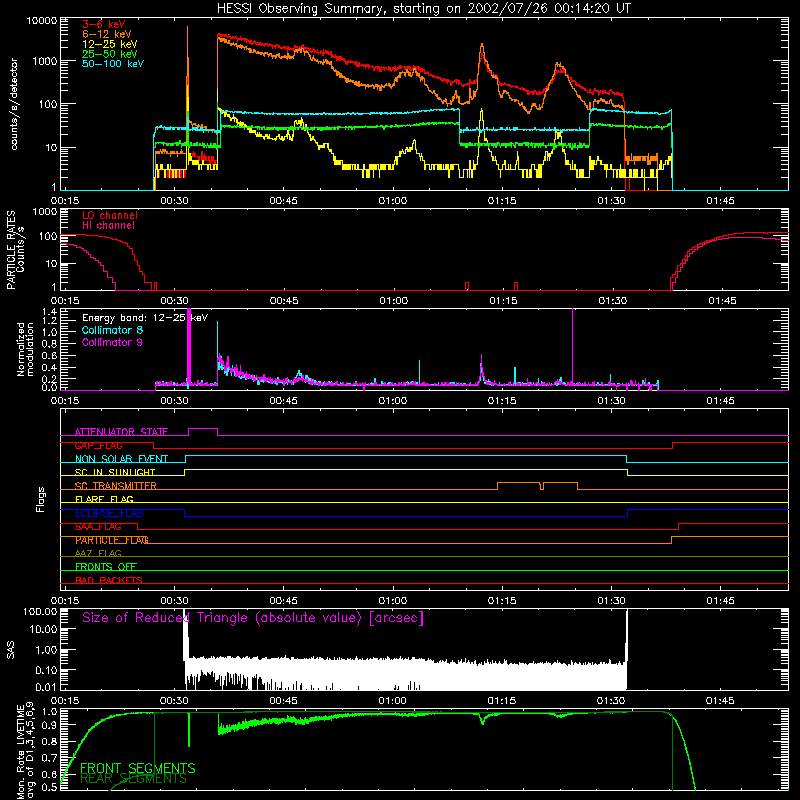
Task: Click the AAZ_FLAG label
Action: pyautogui.click(x=98, y=554)
